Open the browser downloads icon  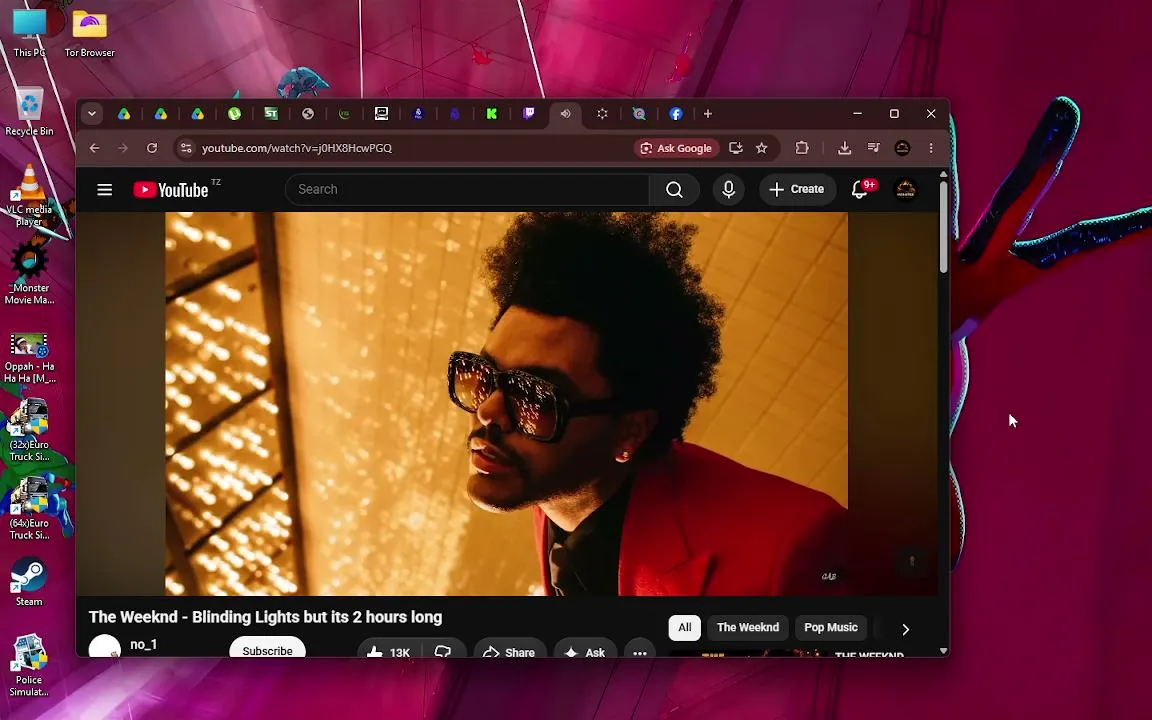844,148
